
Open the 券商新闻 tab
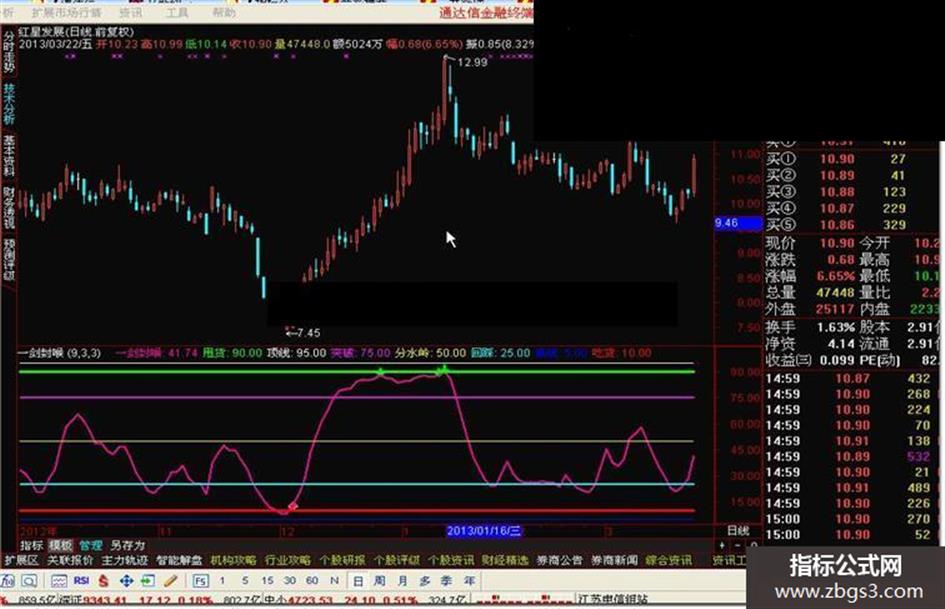614,560
